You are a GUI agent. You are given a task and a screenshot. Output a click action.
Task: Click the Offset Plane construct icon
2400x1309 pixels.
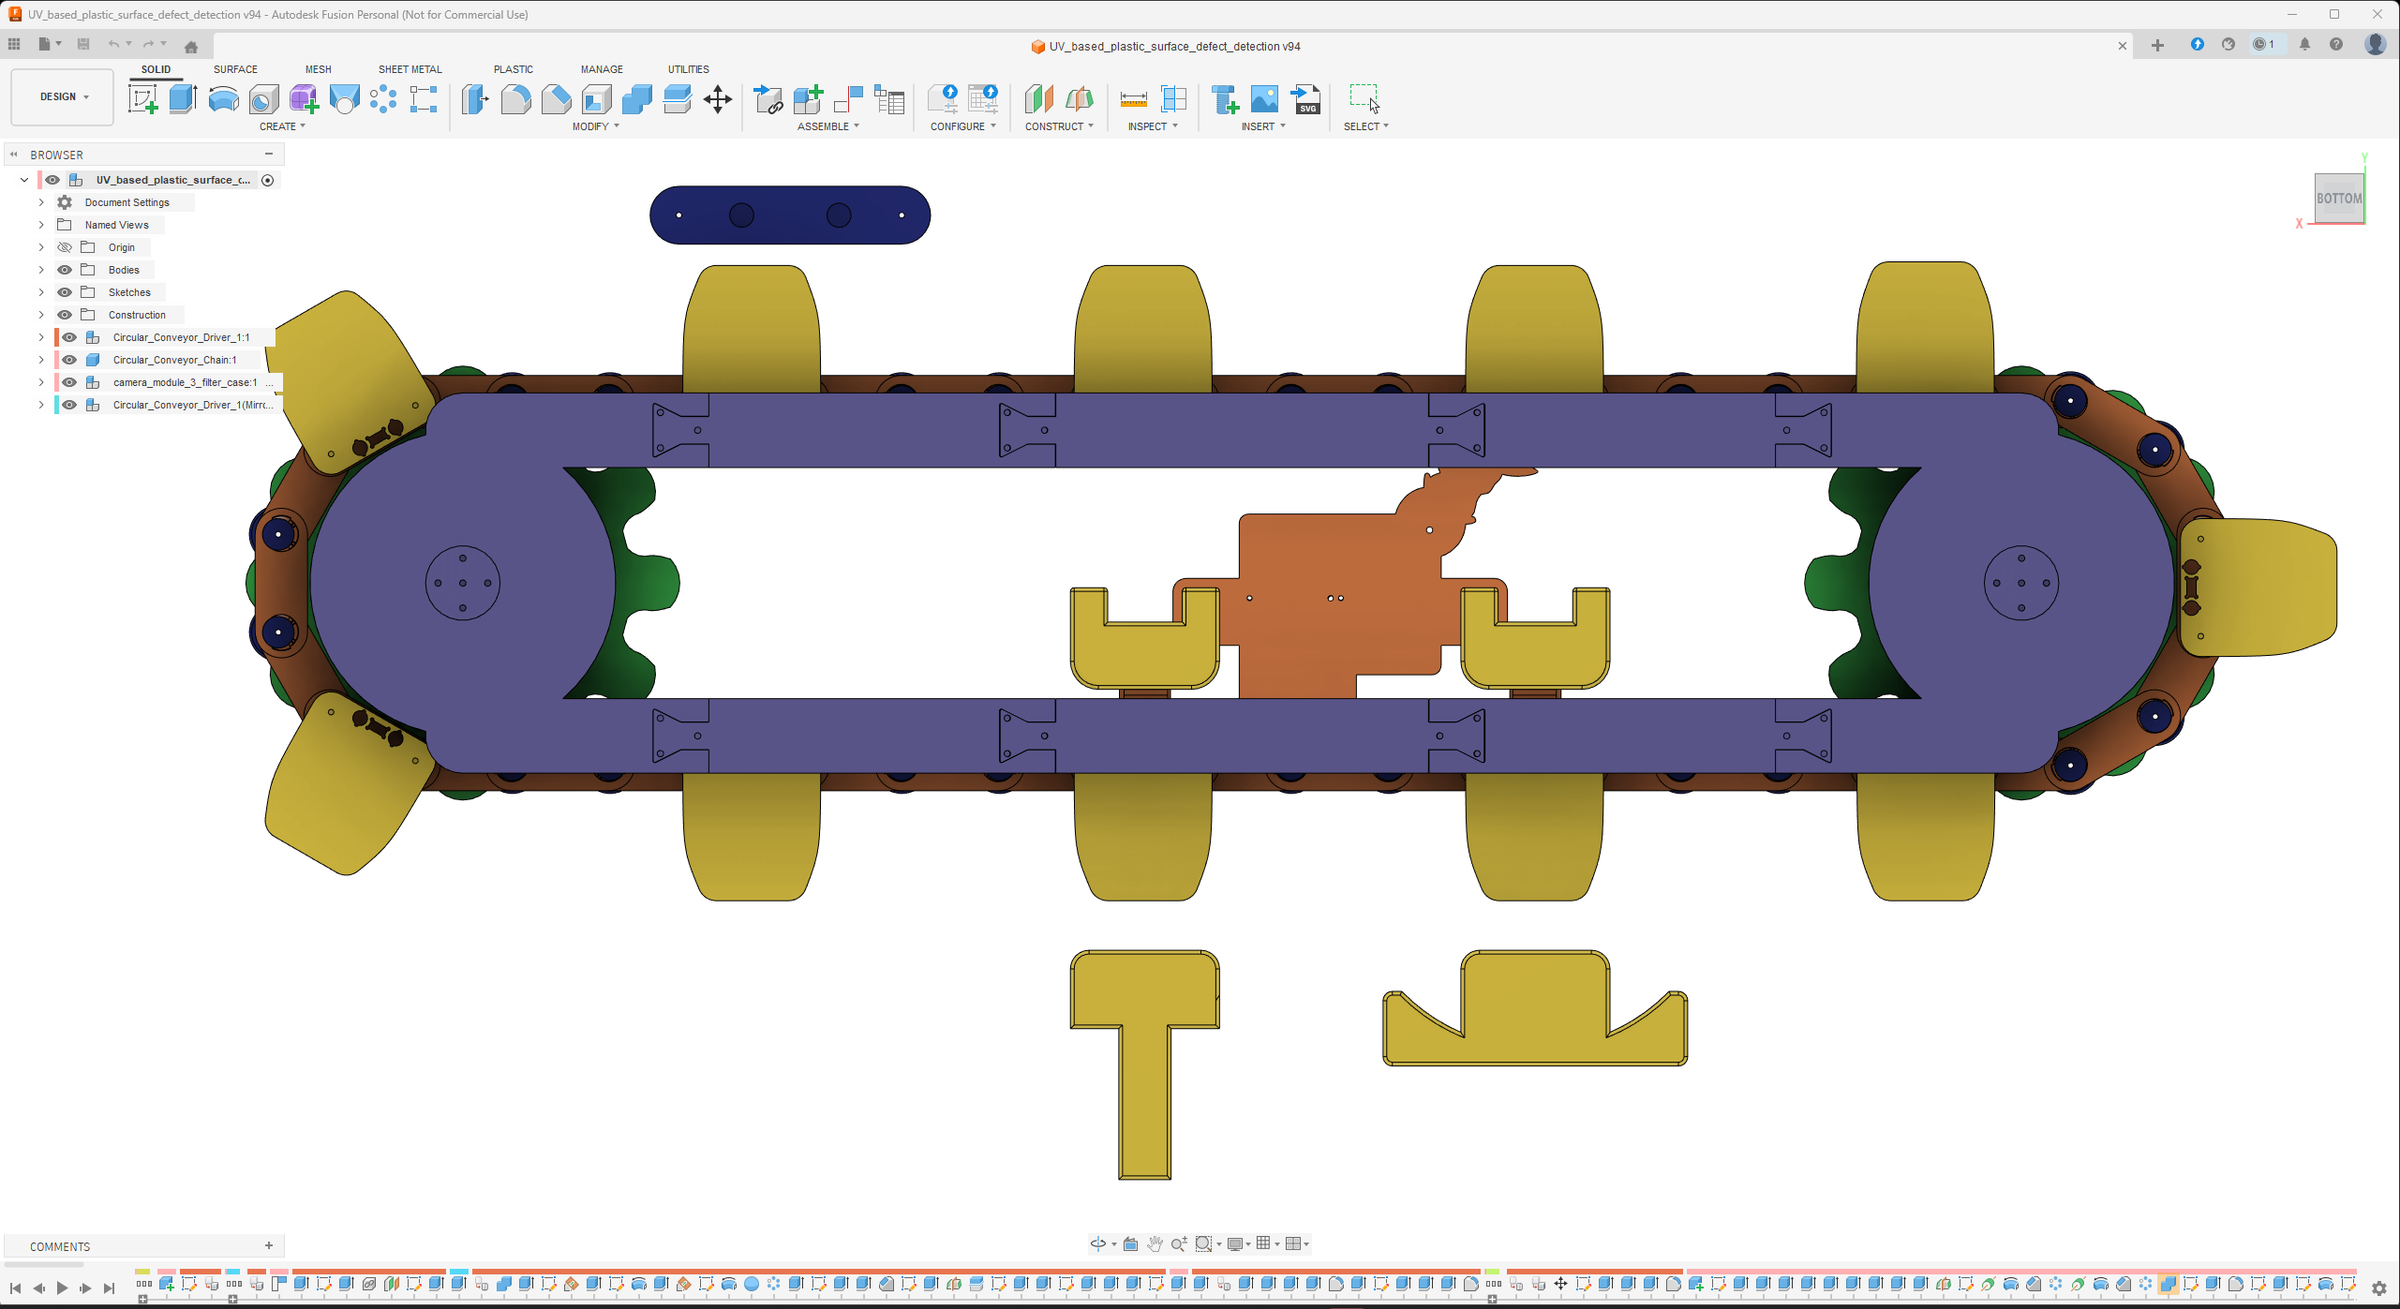click(x=1039, y=99)
